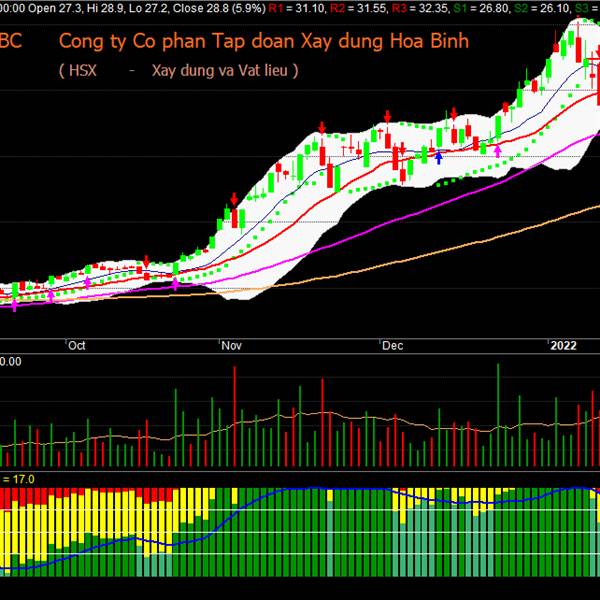
Task: Click the R2 = 31.55 resistance value
Action: [358, 8]
